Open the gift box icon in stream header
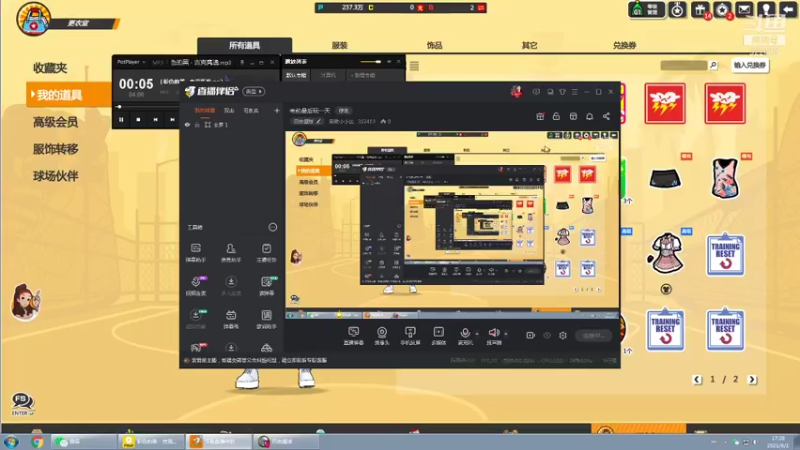Image resolution: width=800 pixels, height=450 pixels. (x=540, y=116)
